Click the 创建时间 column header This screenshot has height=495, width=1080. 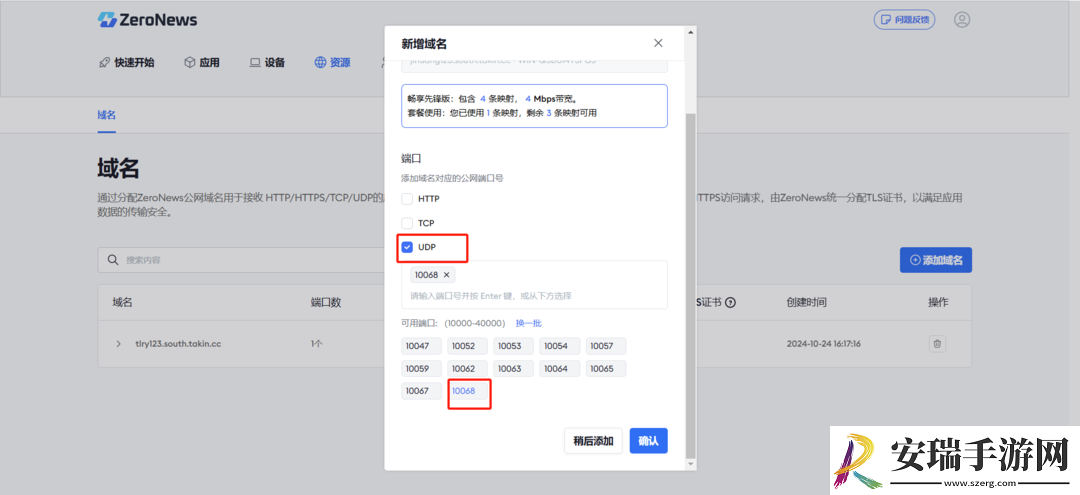coord(807,302)
